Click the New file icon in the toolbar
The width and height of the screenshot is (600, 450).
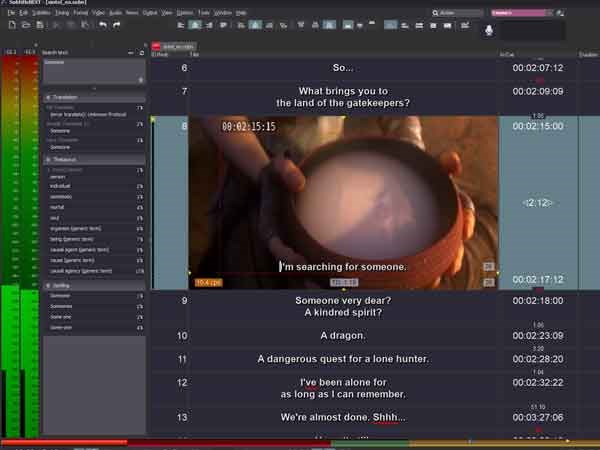(x=12, y=25)
